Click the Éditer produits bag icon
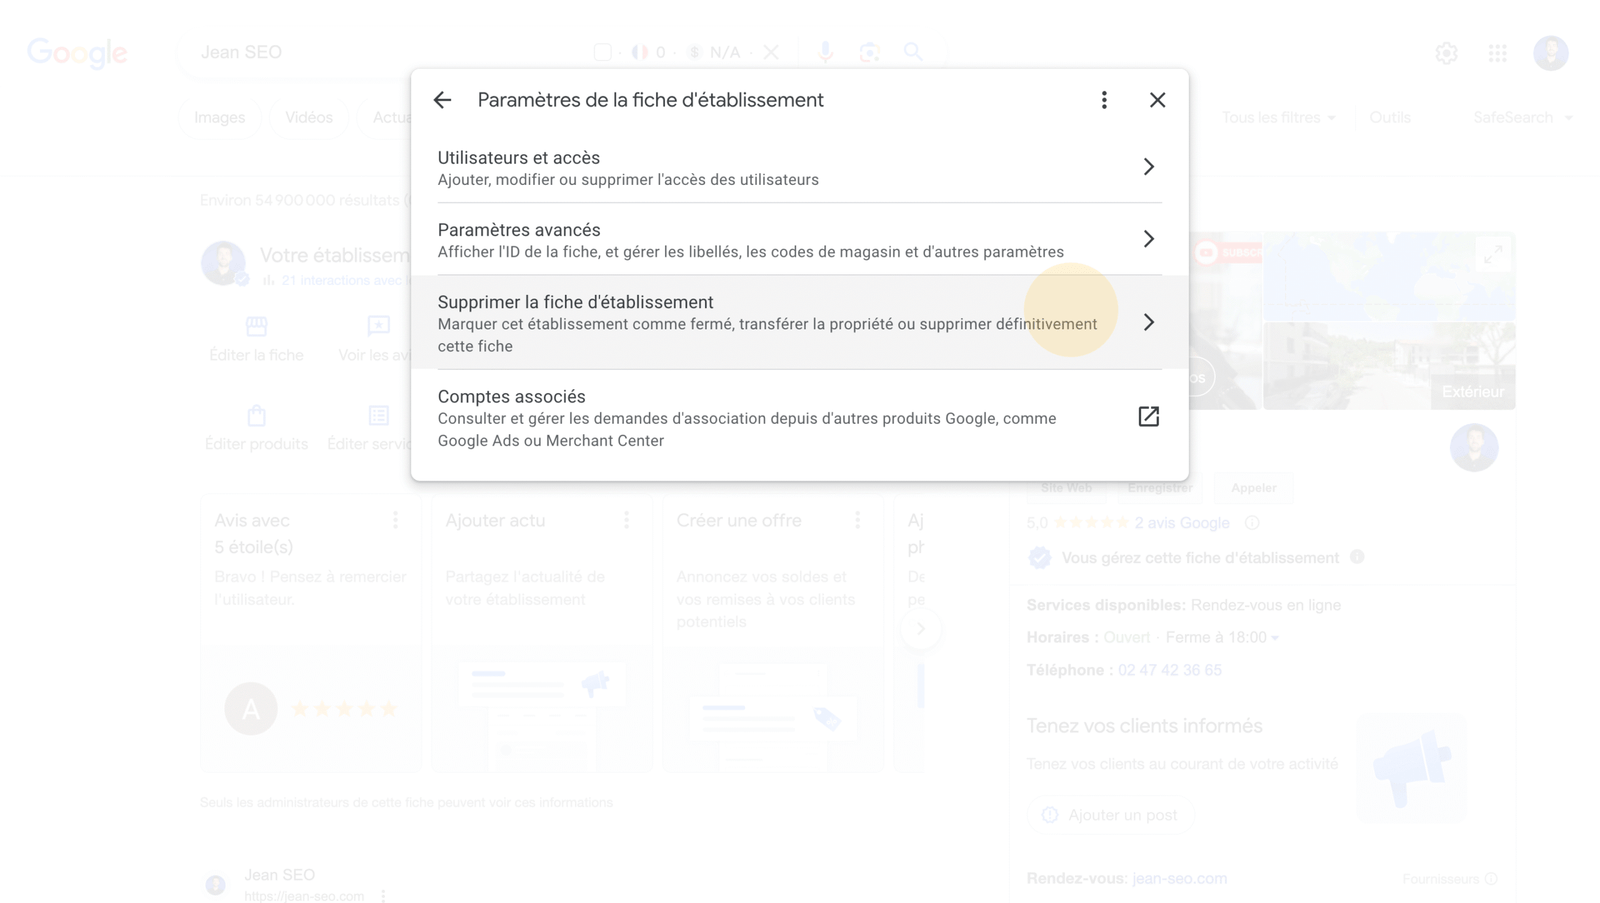This screenshot has width=1600, height=903. coord(257,415)
